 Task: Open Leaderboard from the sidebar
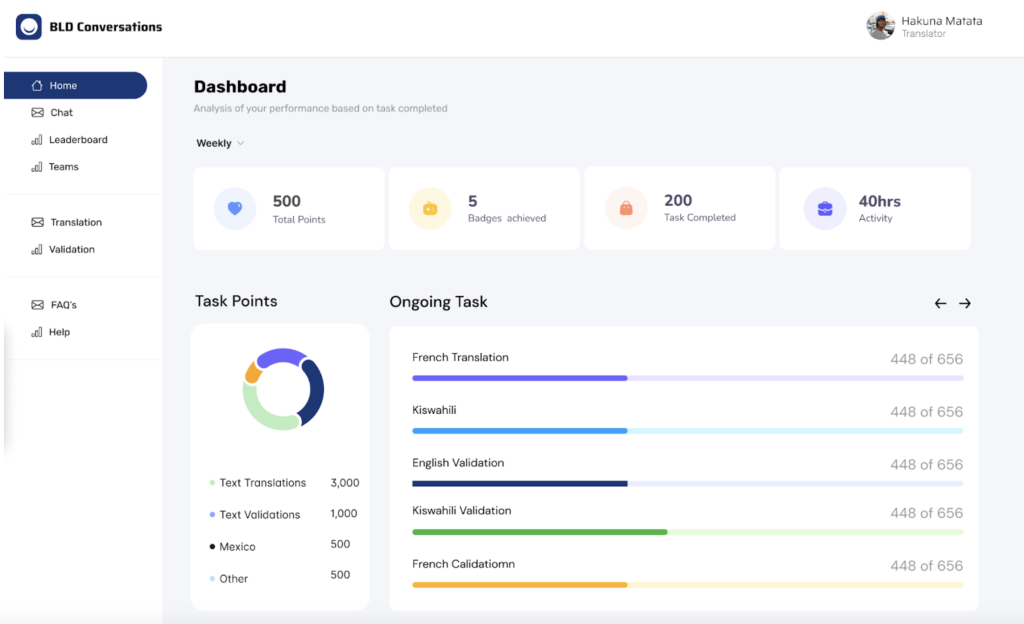[78, 140]
